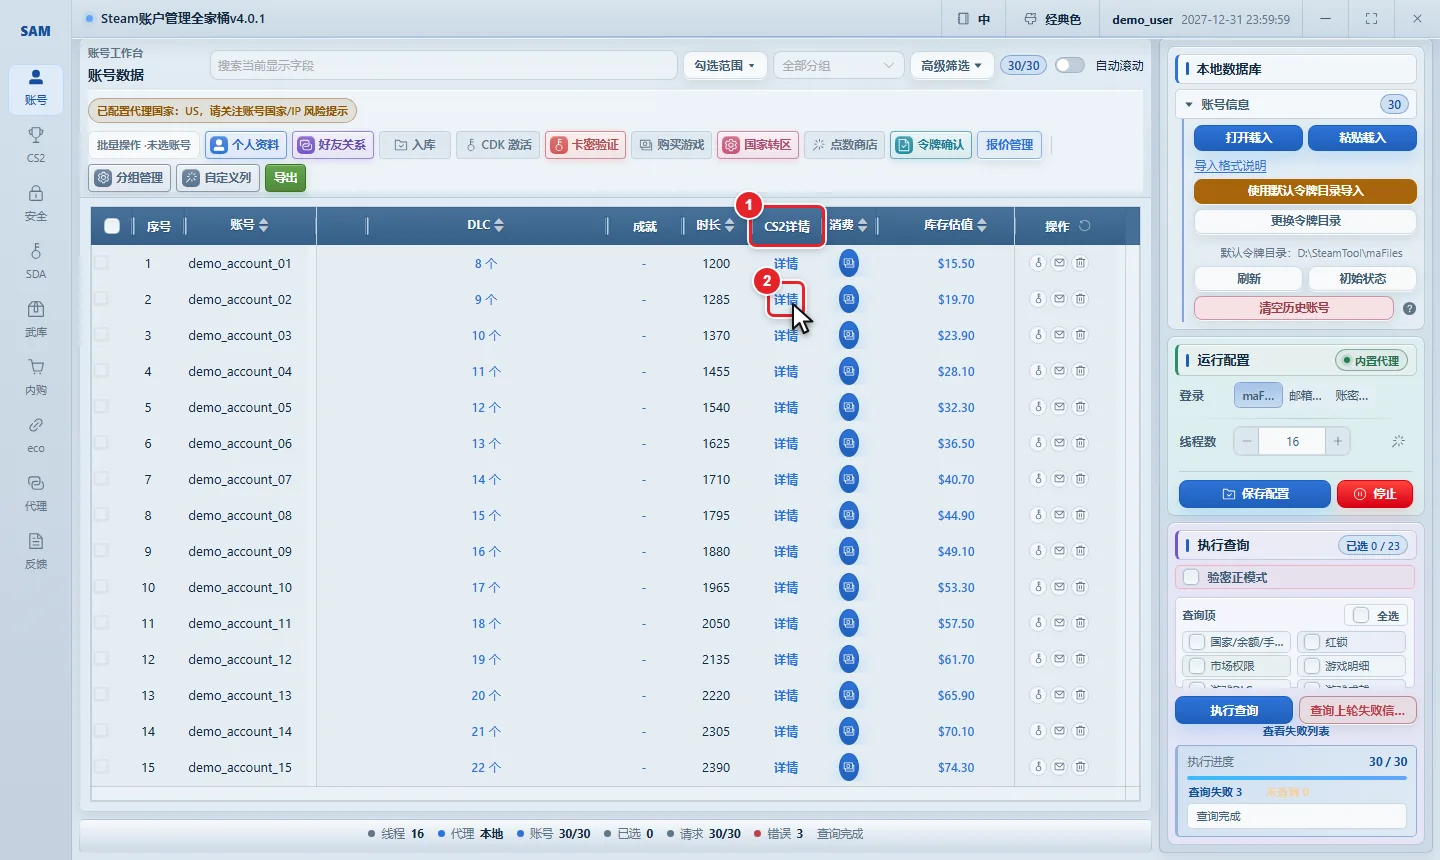Viewport: 1440px width, 860px height.
Task: Click the key icon for demo_account_10
Action: [1038, 587]
